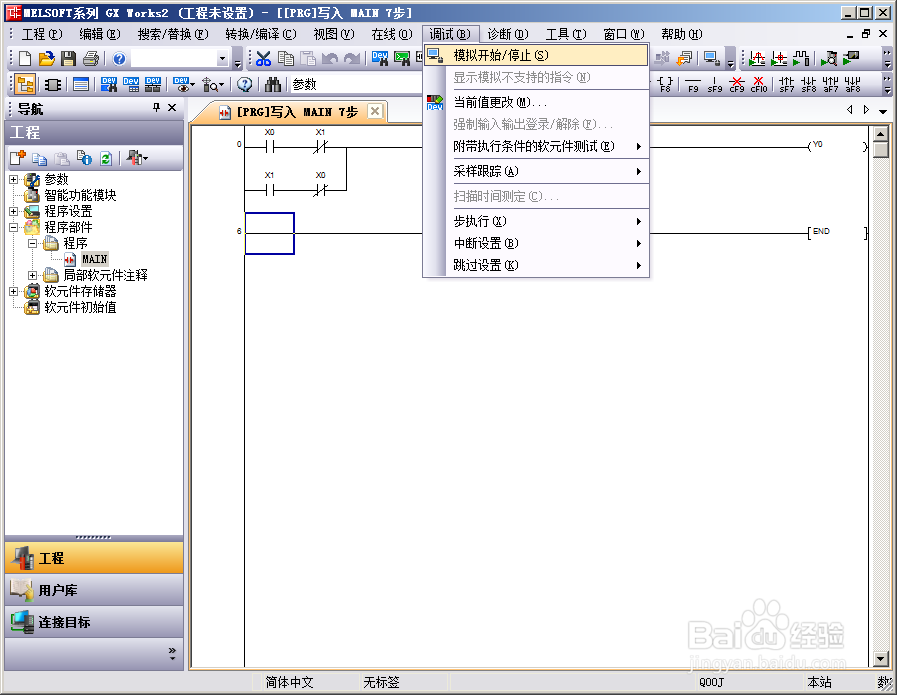Screen dimensions: 897x695
Task: Click the sF7 rising pulse contact icon
Action: click(787, 85)
